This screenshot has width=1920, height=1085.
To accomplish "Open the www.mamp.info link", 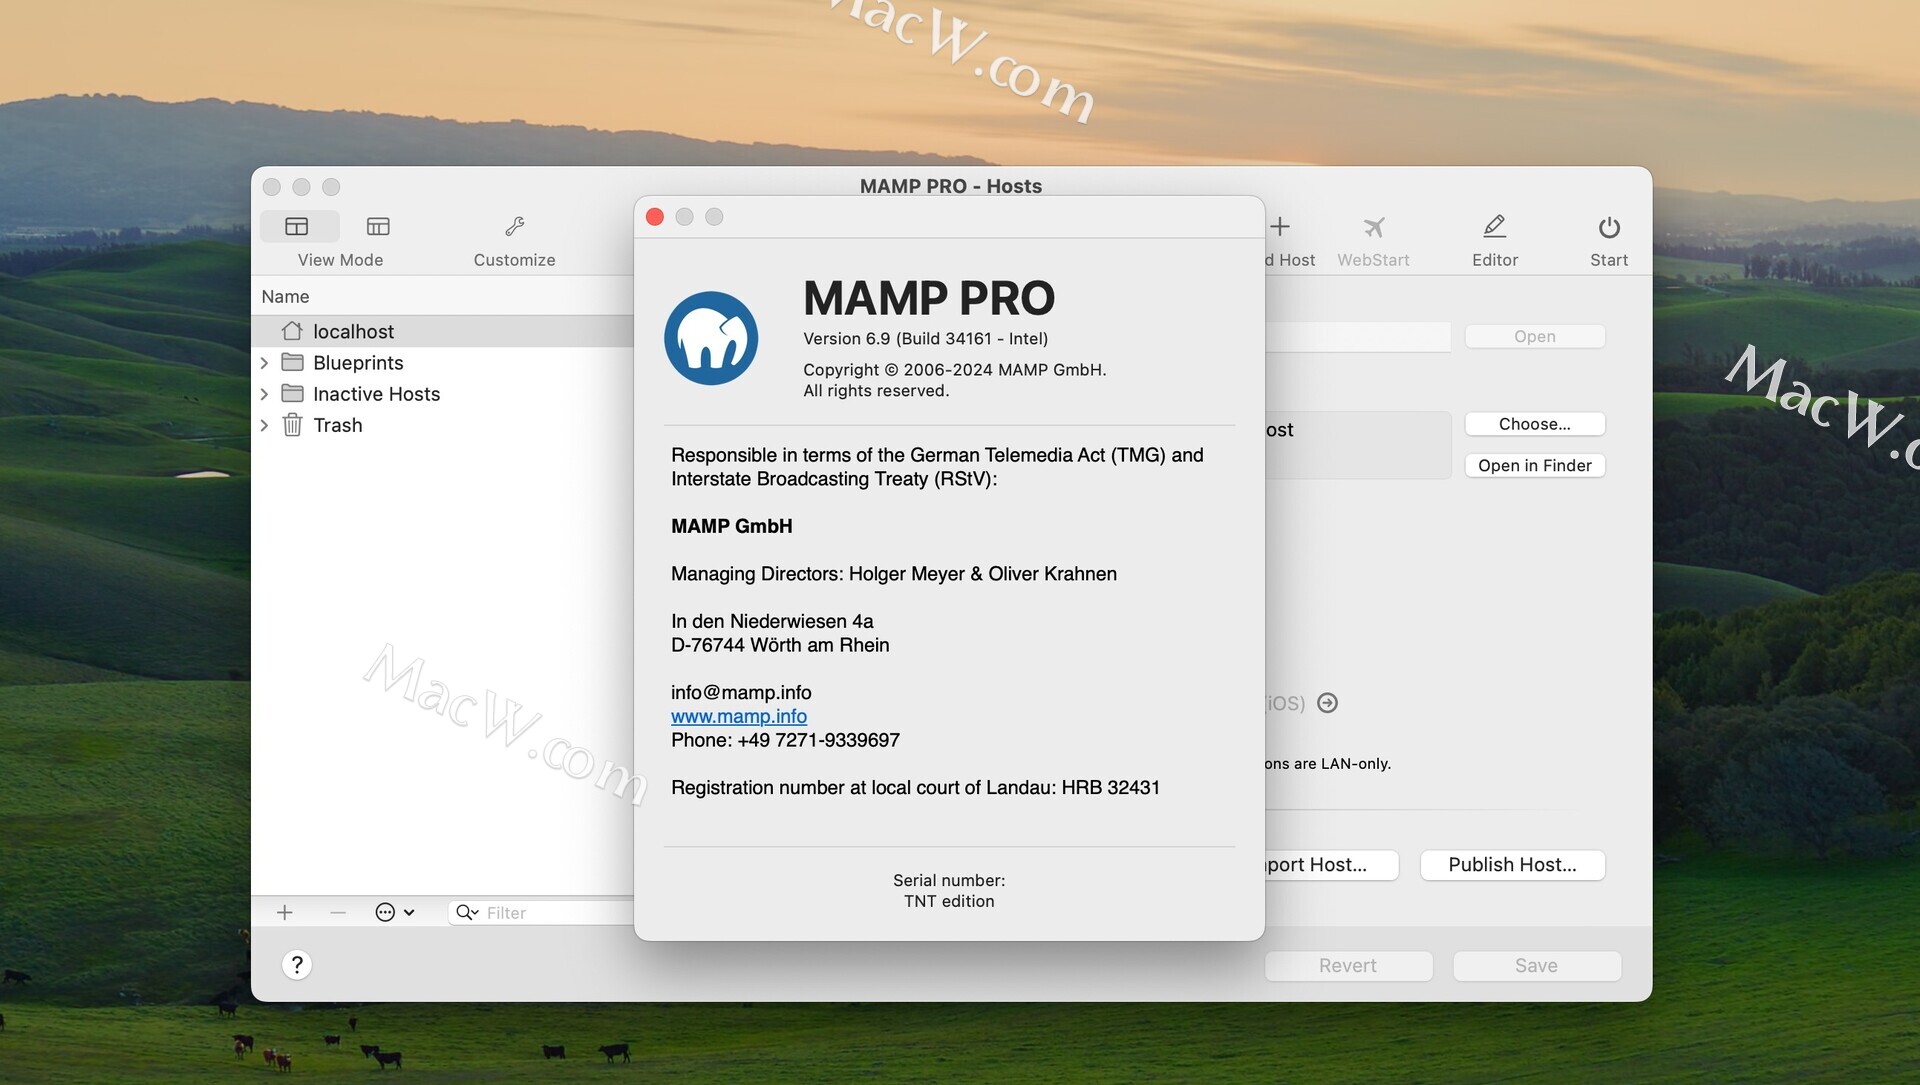I will coord(739,716).
